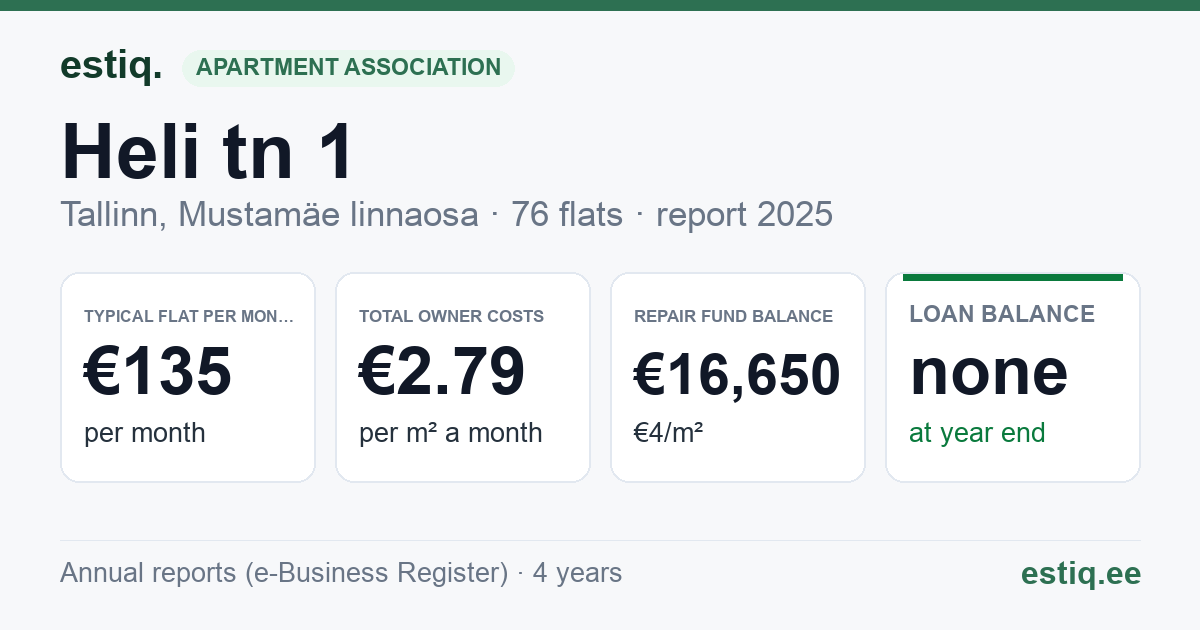The width and height of the screenshot is (1200, 630).
Task: Open the estiq.ee link
Action: [1080, 573]
